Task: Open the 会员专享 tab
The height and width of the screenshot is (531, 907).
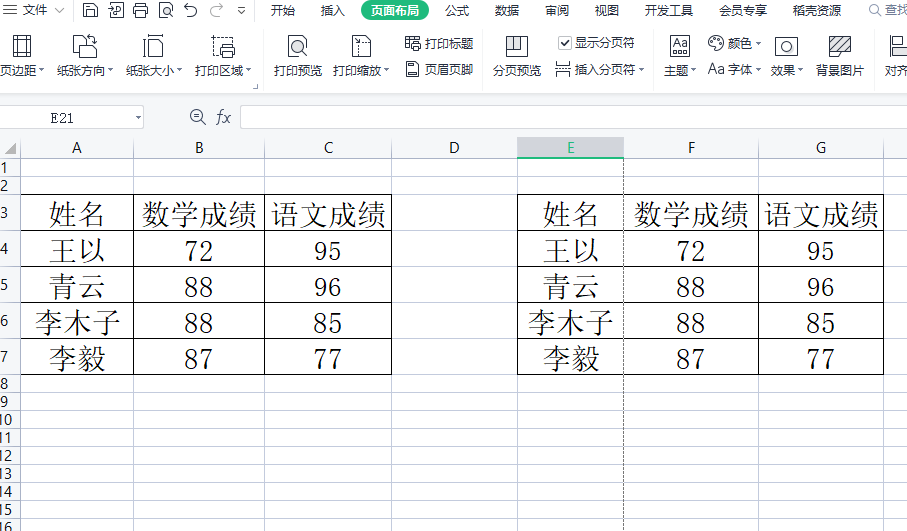Action: (x=743, y=10)
